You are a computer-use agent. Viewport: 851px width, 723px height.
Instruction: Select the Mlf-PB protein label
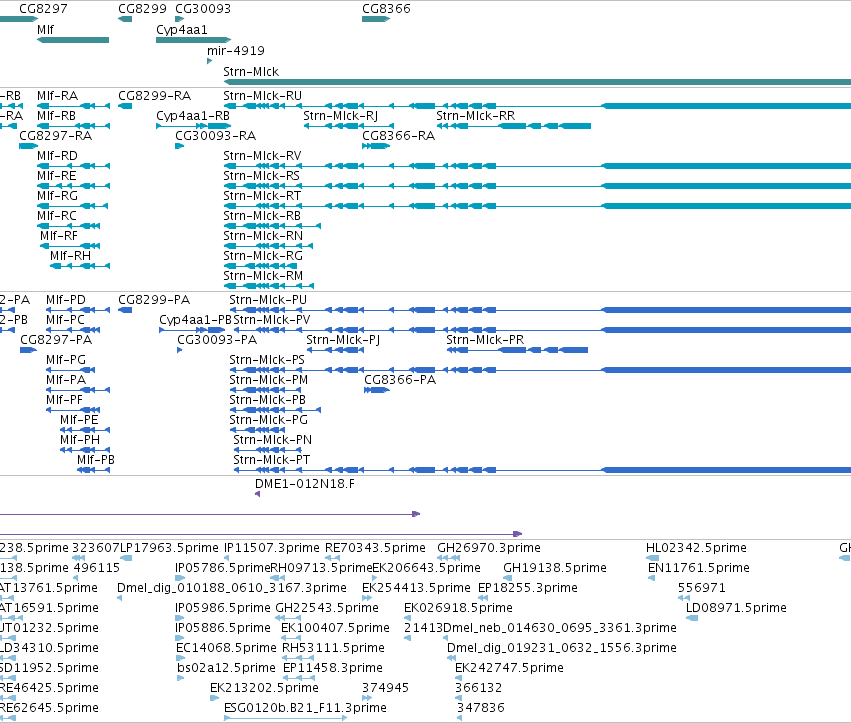pos(96,460)
